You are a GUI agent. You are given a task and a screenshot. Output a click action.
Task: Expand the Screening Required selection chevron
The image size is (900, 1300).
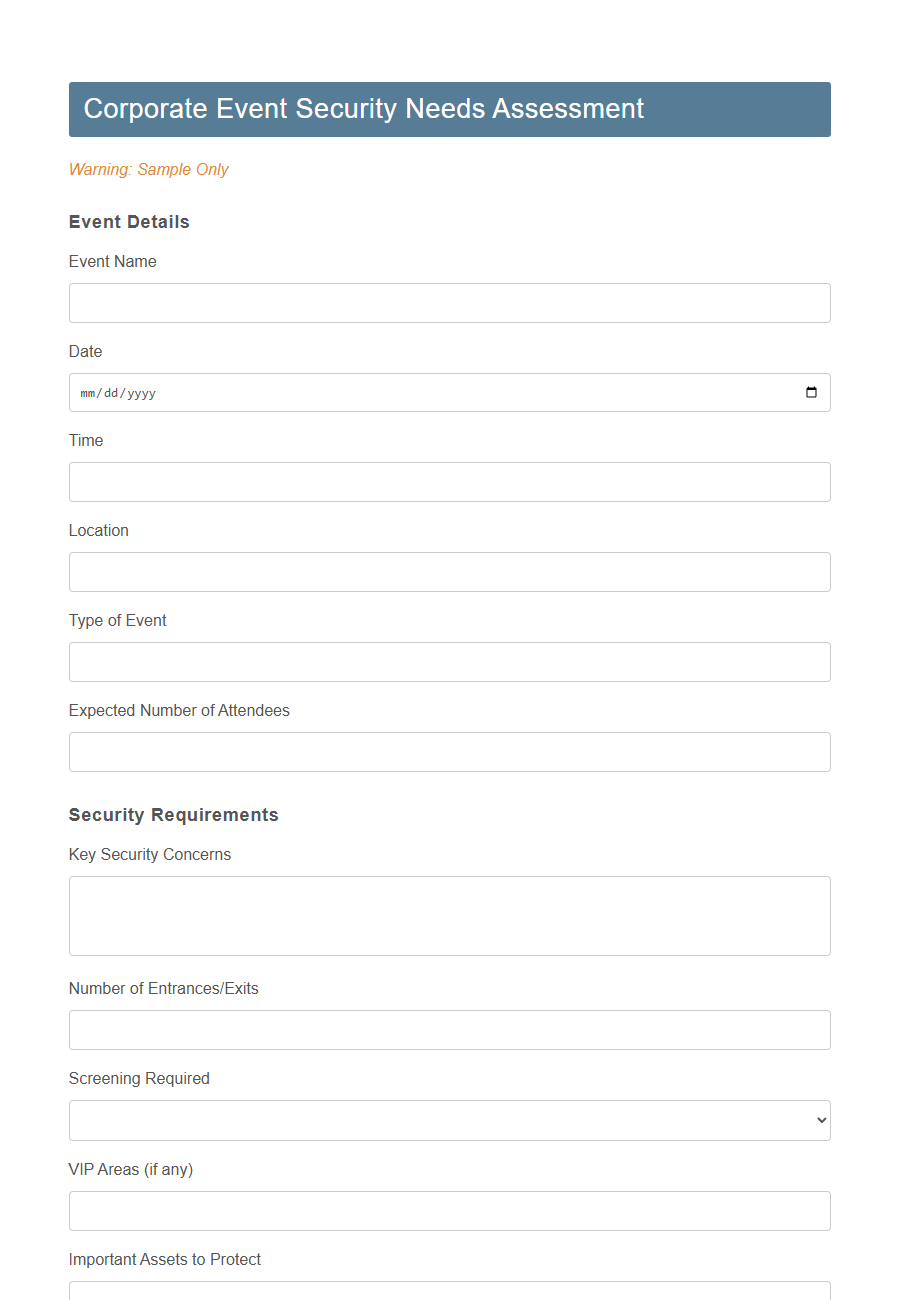pos(817,1120)
